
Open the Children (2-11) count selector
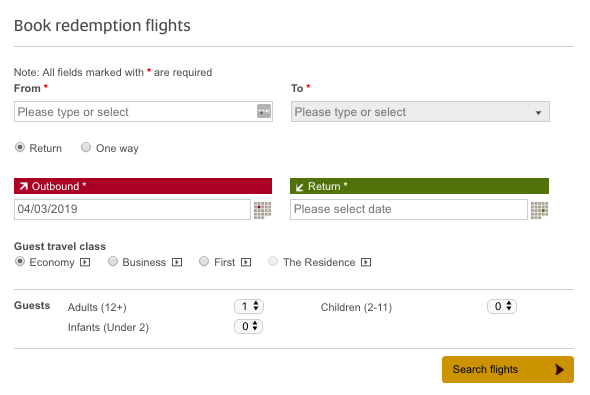coord(502,306)
